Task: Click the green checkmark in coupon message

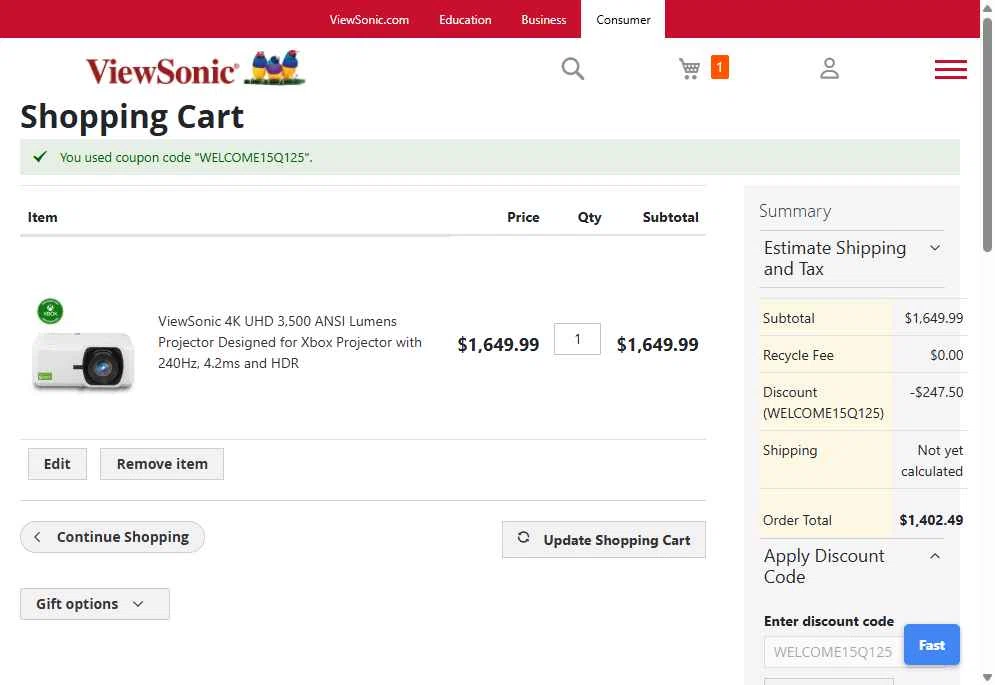Action: [x=40, y=156]
